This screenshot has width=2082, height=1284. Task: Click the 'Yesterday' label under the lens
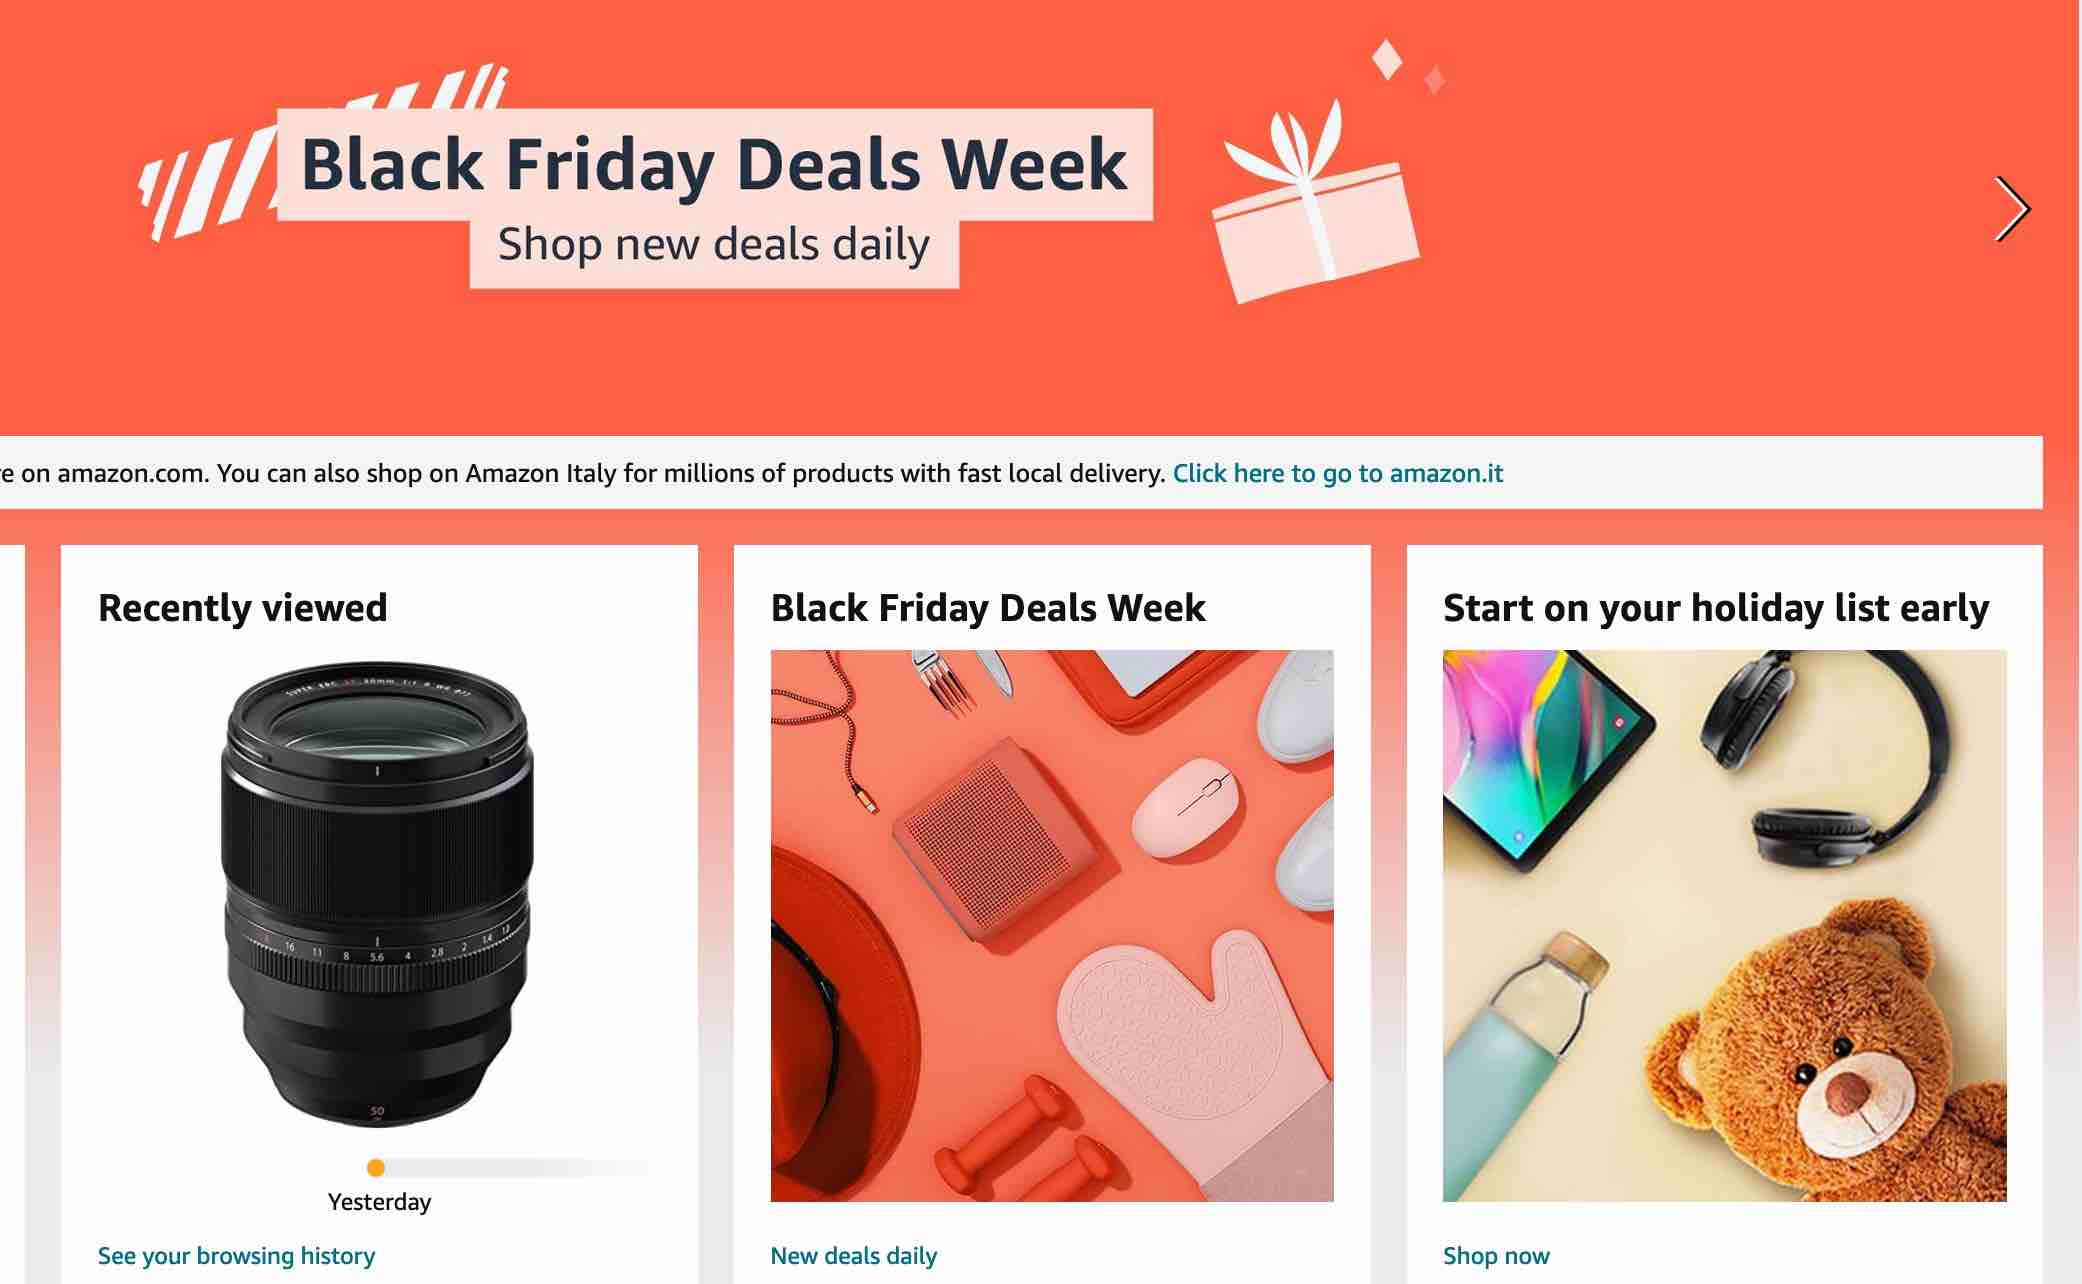click(x=379, y=1202)
